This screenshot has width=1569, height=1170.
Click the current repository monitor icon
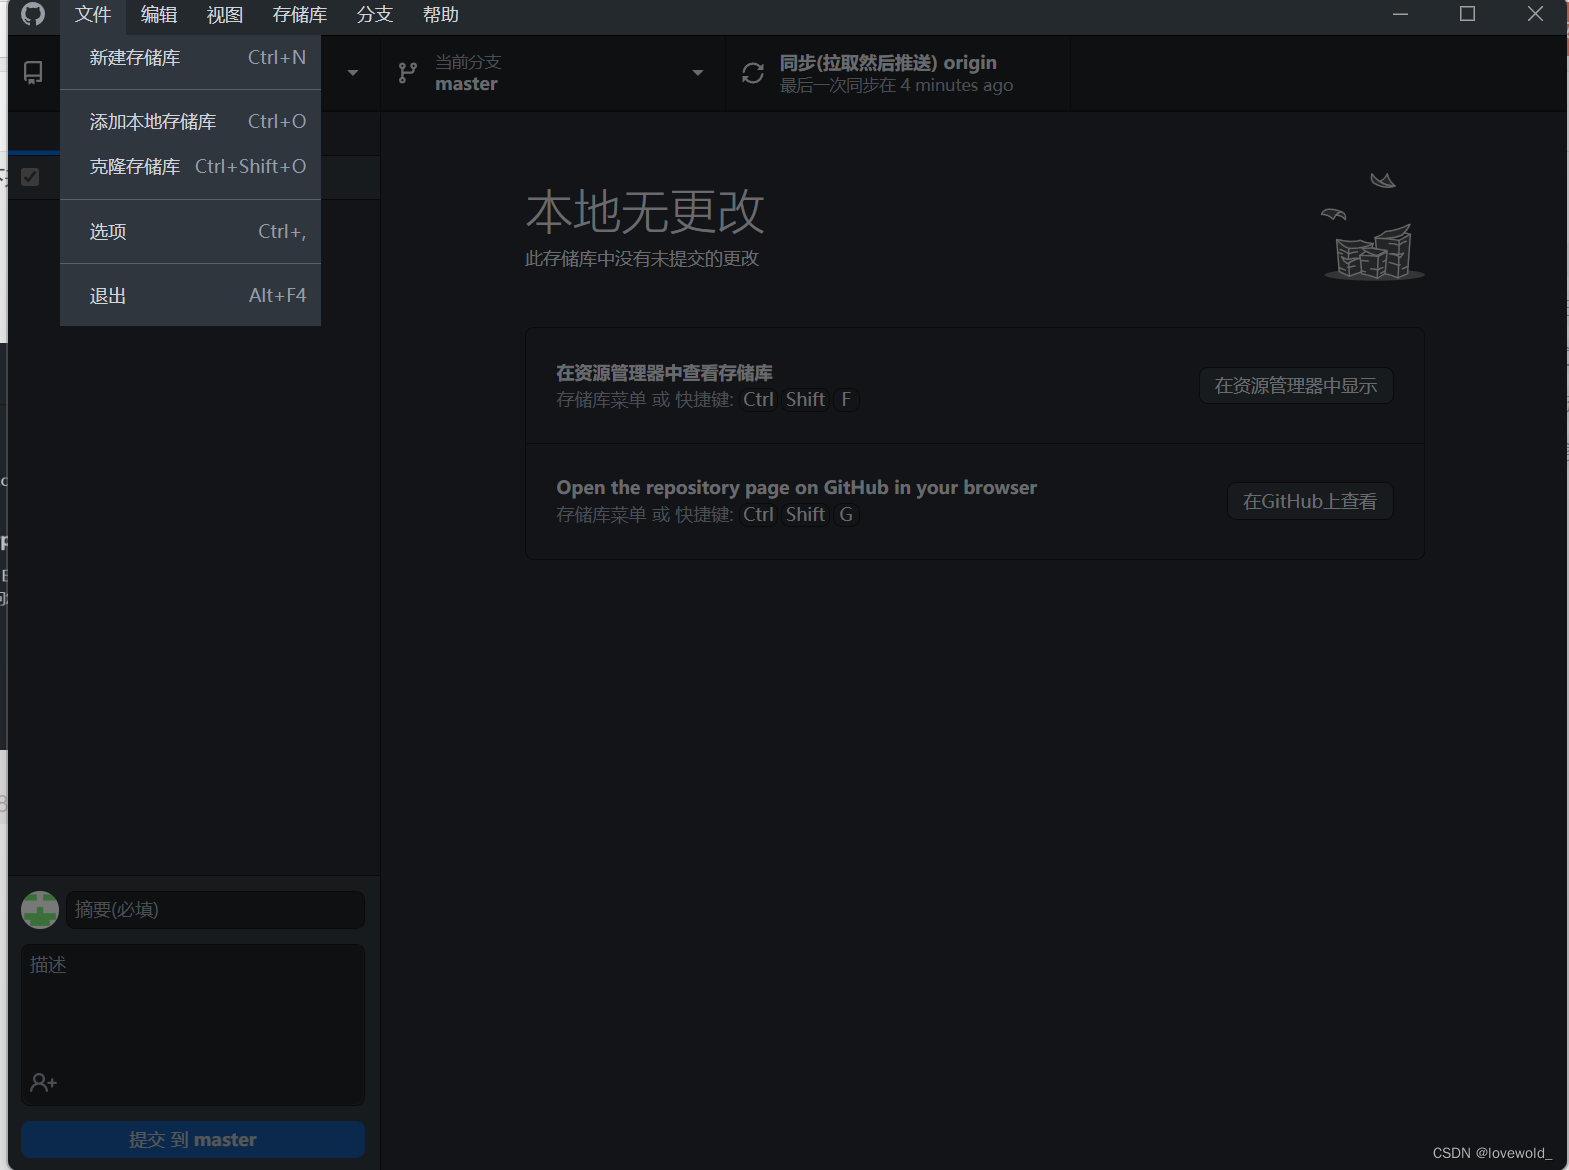pyautogui.click(x=33, y=73)
